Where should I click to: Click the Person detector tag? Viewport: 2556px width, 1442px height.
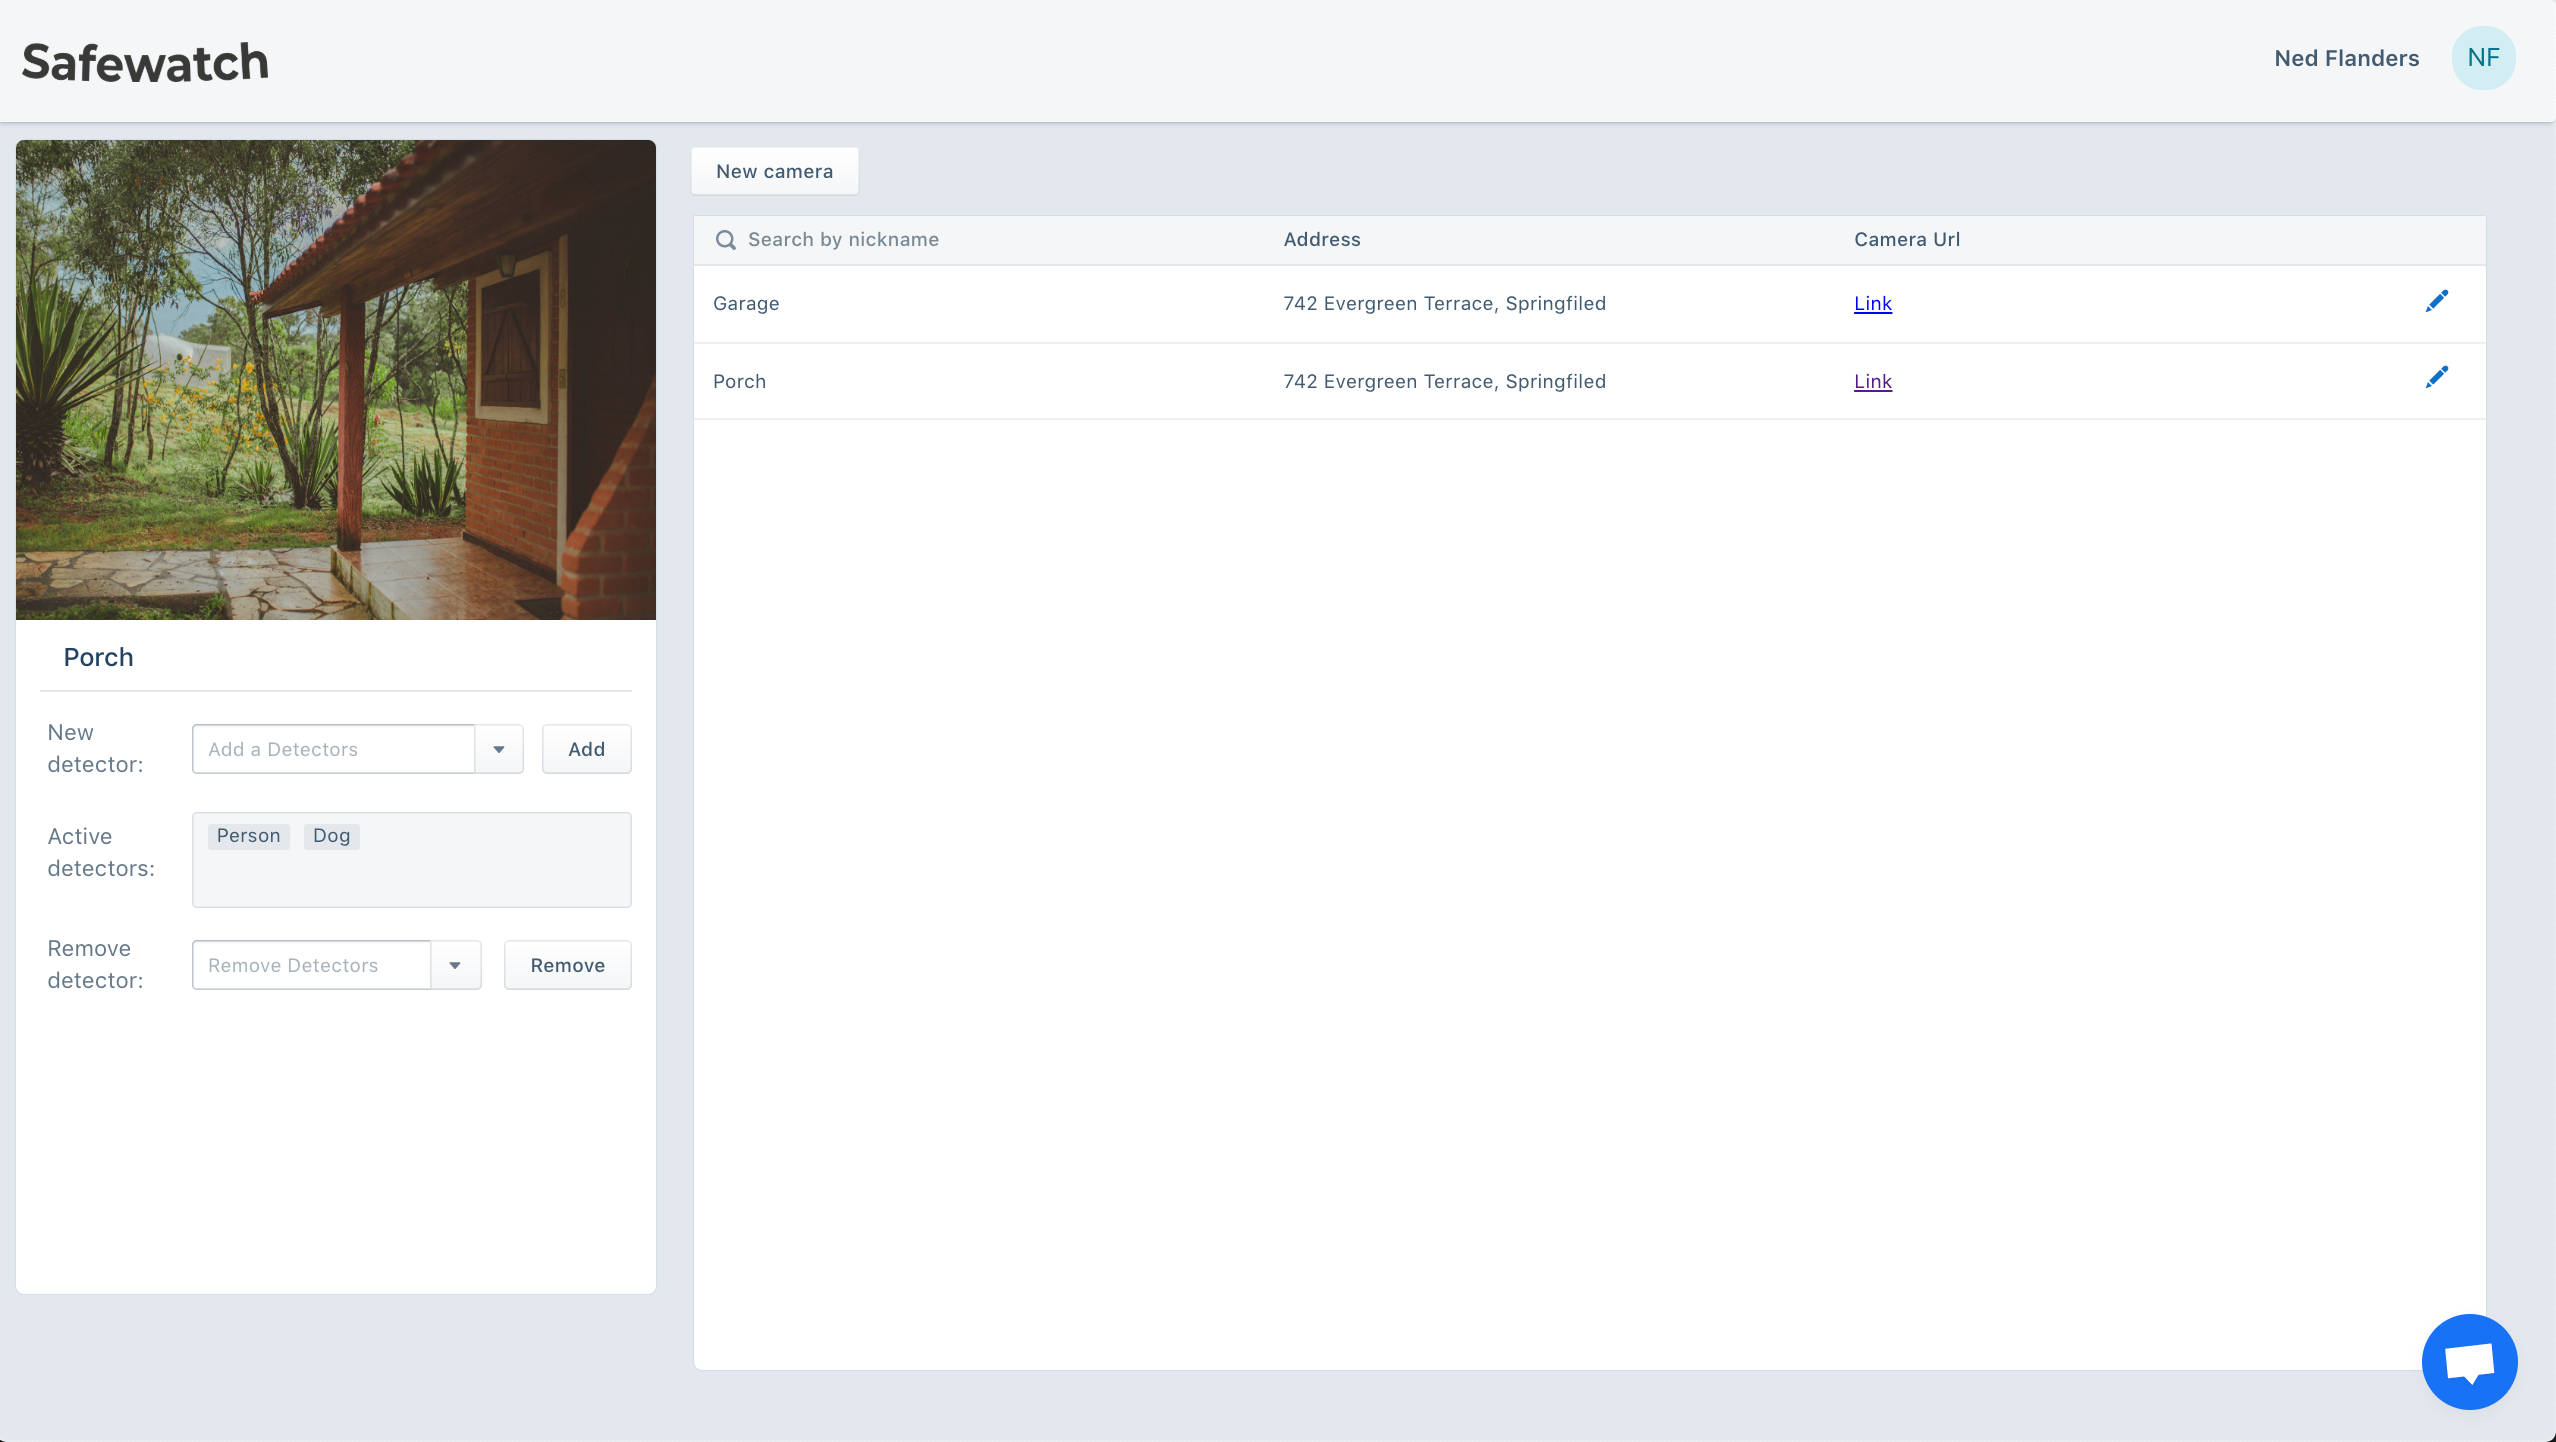(x=248, y=836)
